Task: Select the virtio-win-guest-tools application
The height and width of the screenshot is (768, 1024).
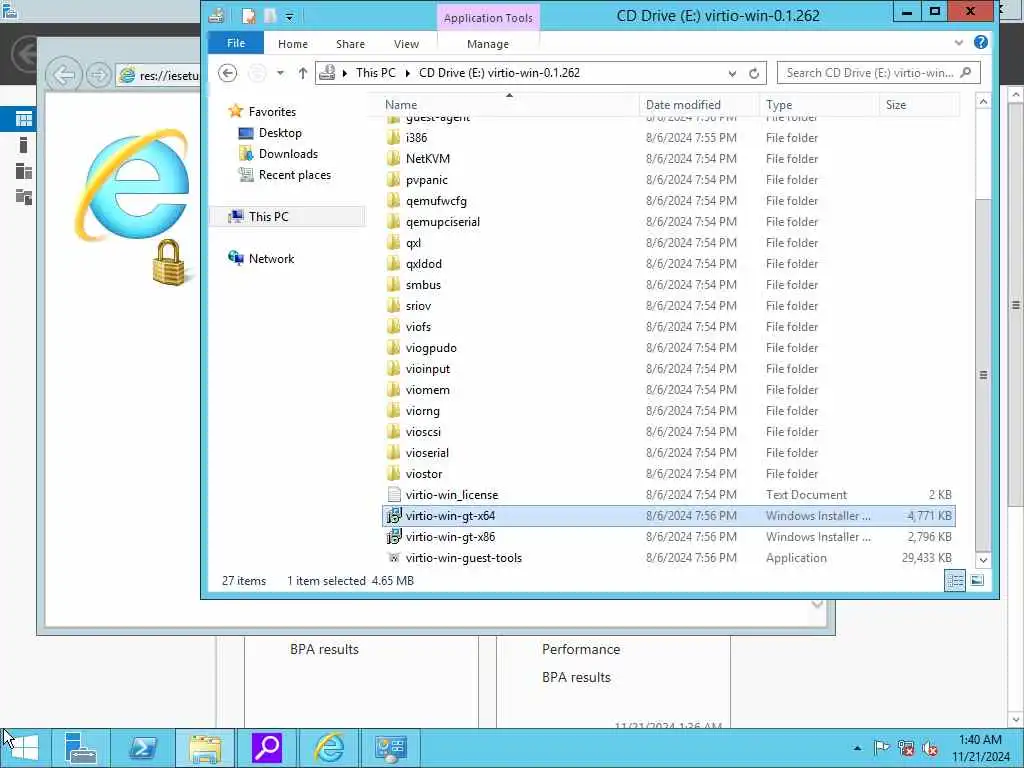Action: (x=464, y=558)
